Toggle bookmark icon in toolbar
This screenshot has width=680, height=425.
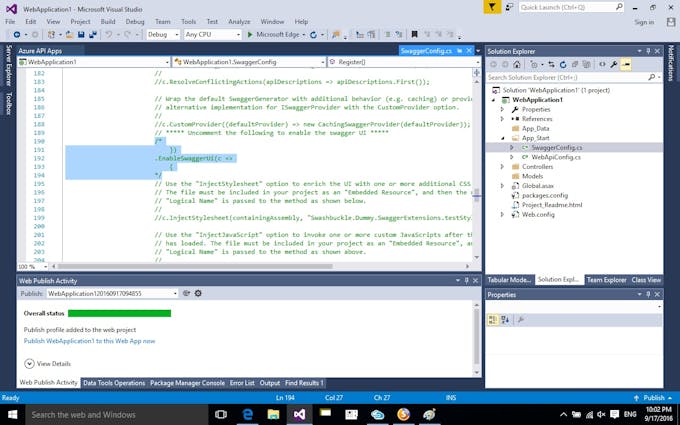(414, 34)
